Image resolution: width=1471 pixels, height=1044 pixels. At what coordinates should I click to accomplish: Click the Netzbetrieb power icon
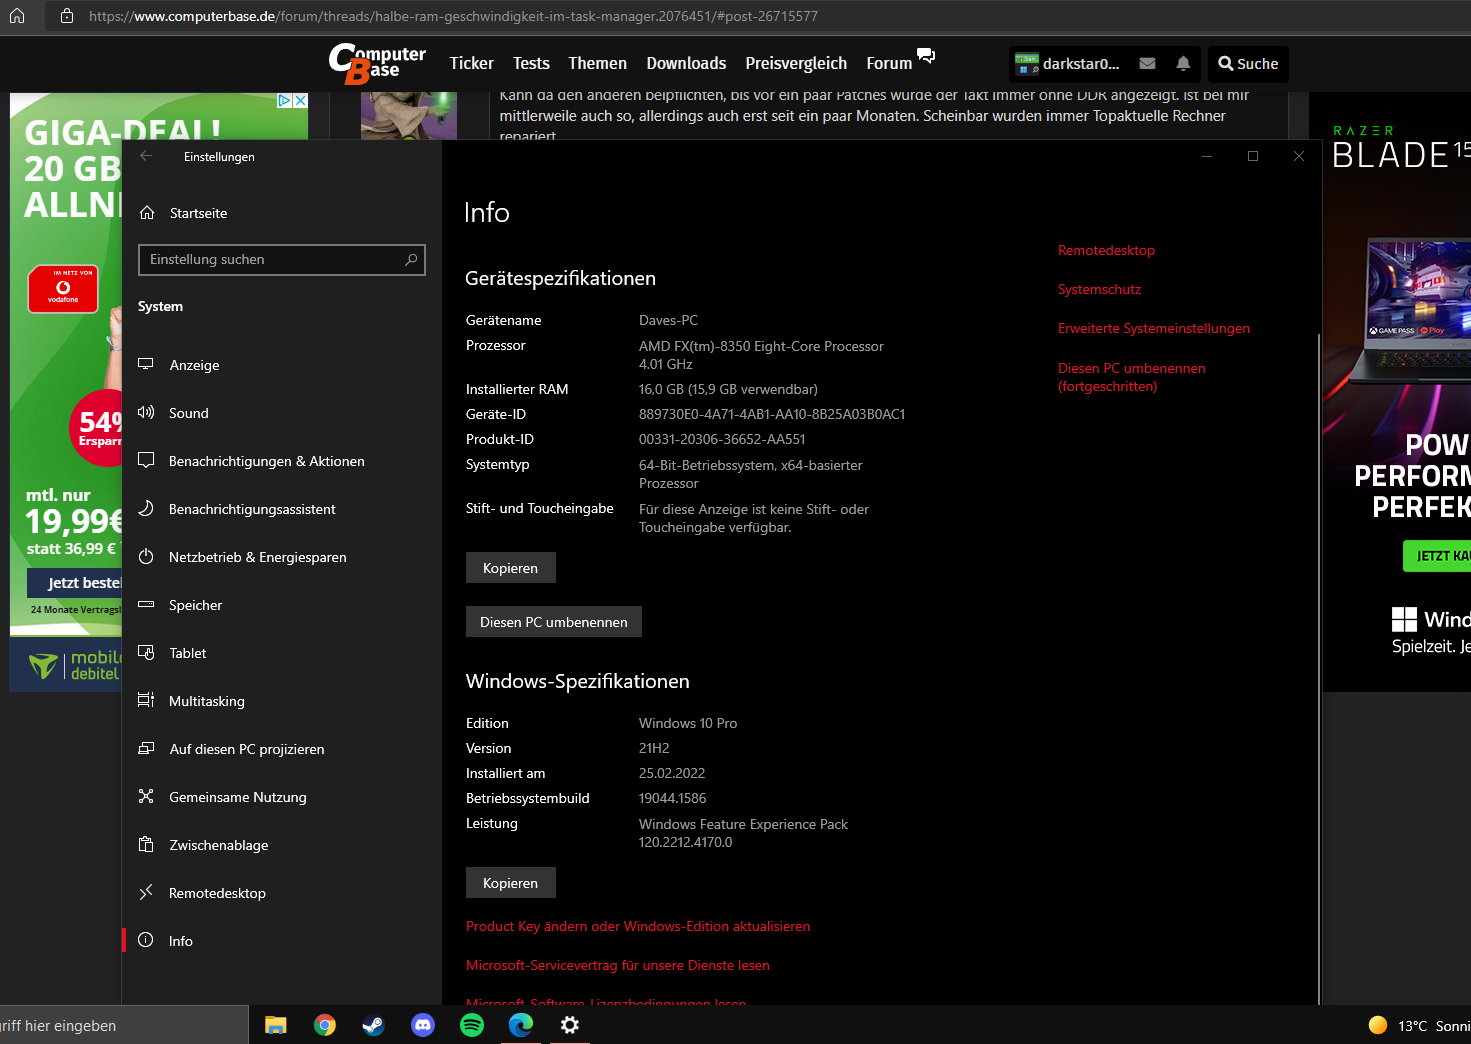click(146, 556)
